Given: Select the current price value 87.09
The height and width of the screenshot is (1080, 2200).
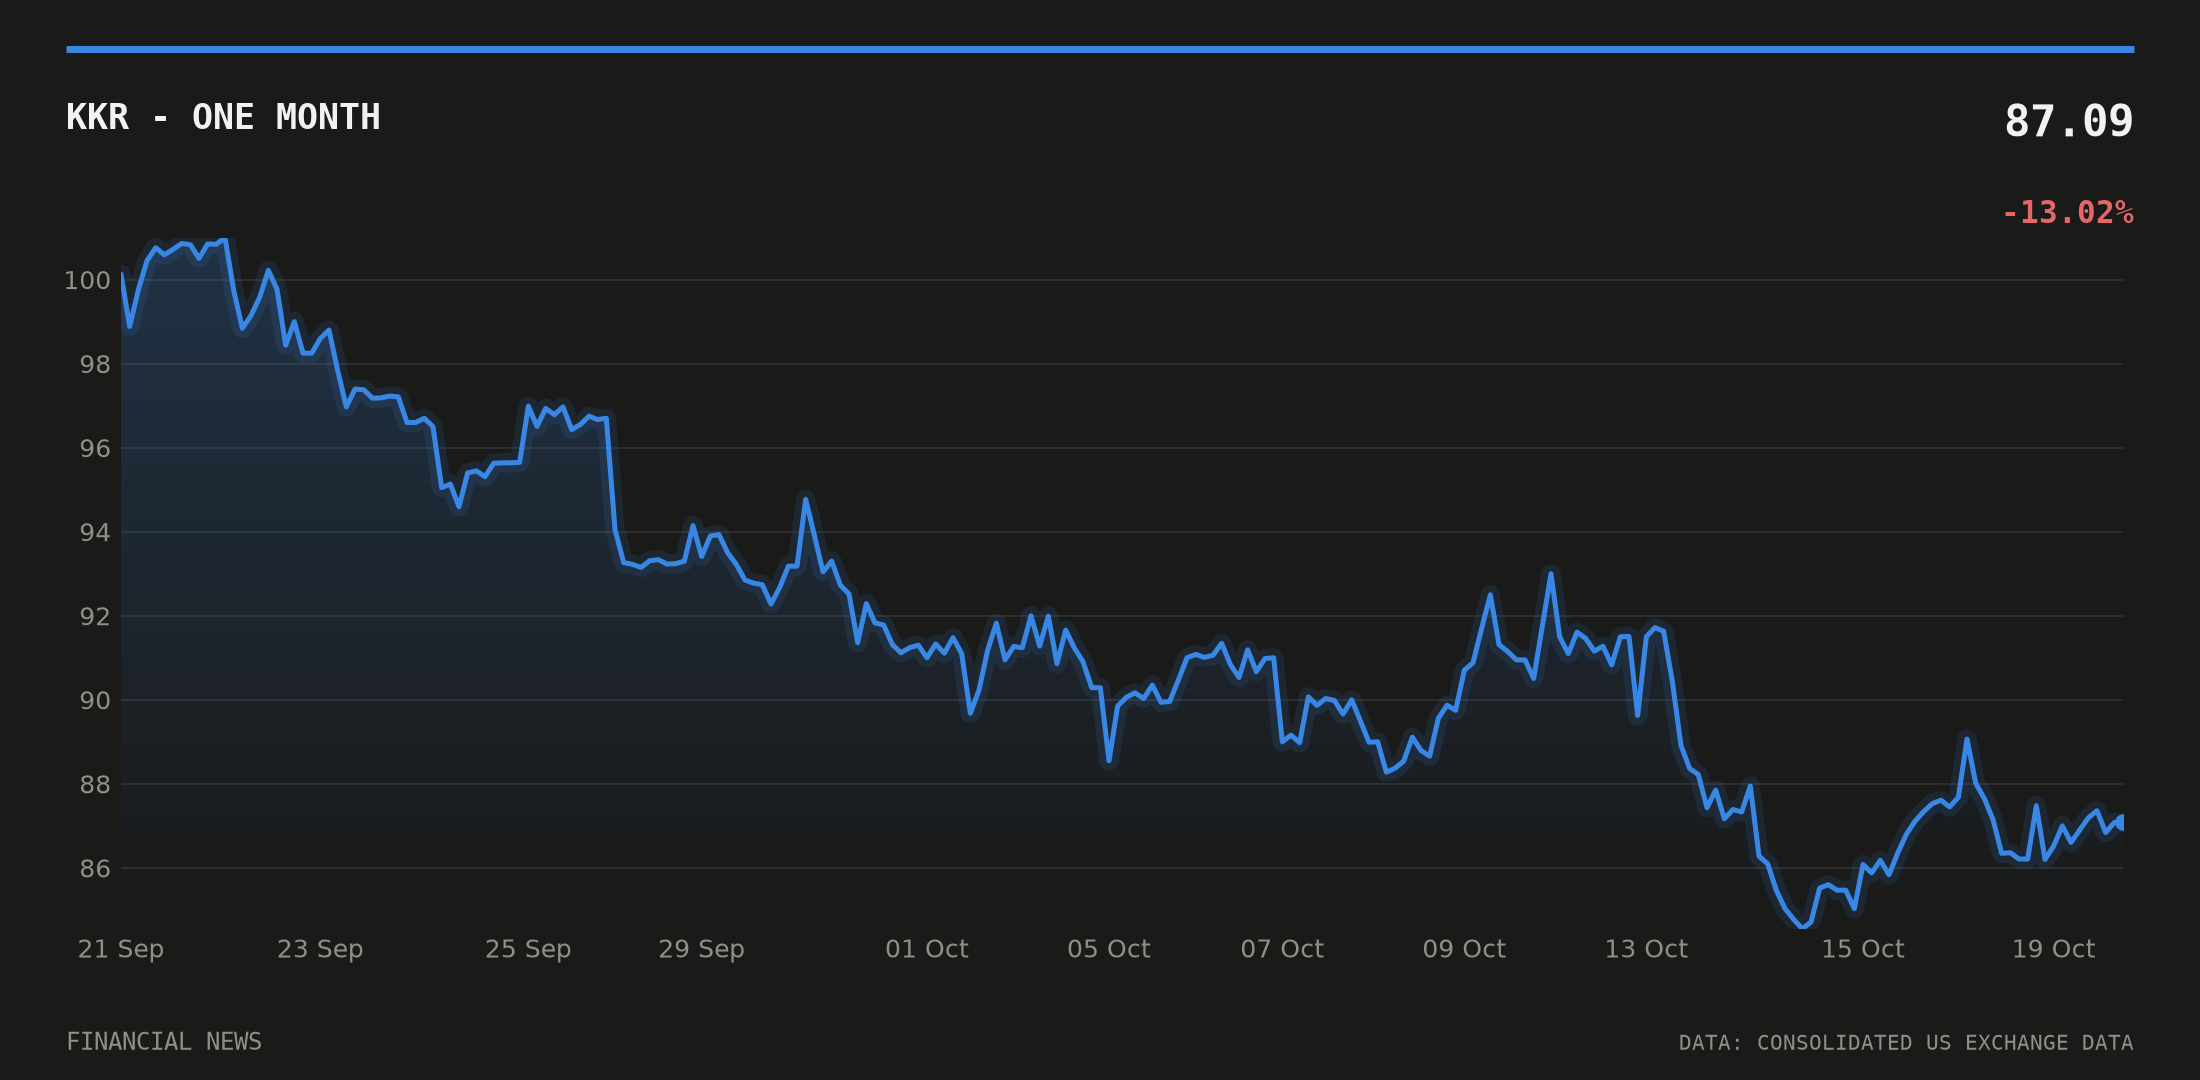Looking at the screenshot, I should click(2069, 121).
